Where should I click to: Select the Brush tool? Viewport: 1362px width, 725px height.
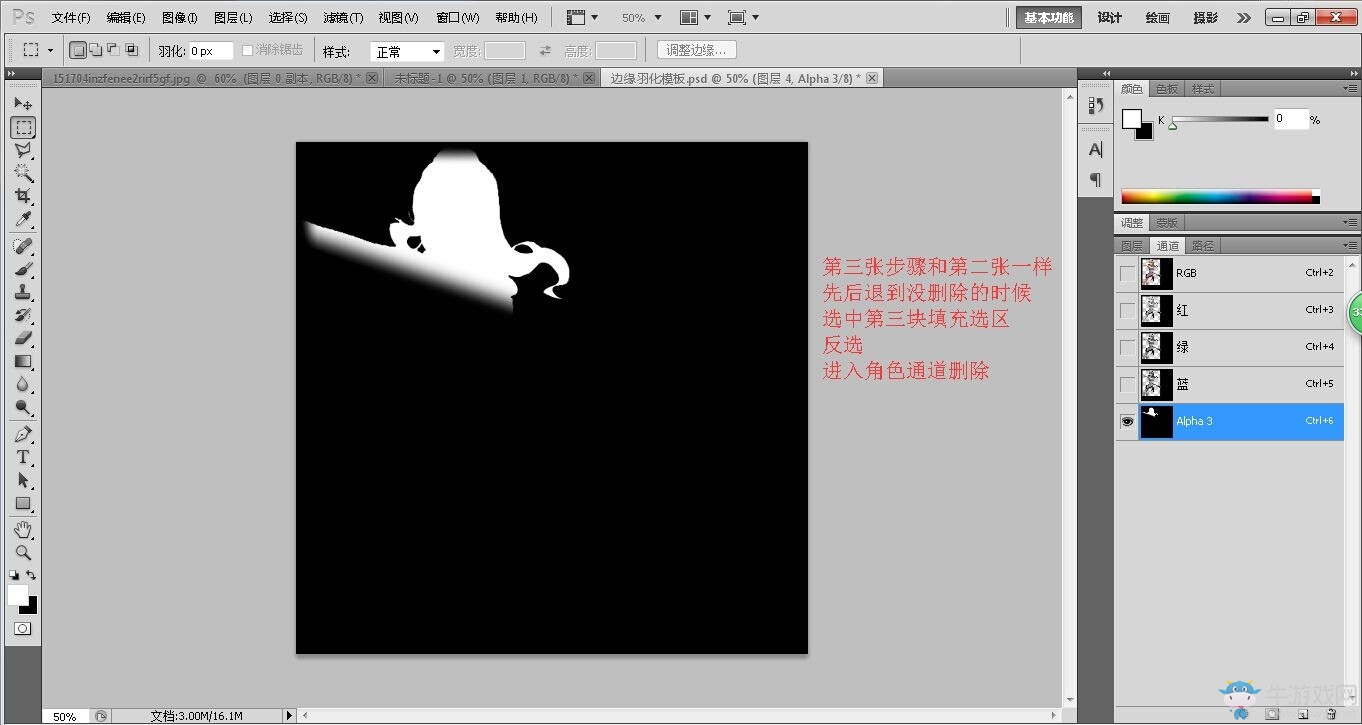pyautogui.click(x=23, y=269)
